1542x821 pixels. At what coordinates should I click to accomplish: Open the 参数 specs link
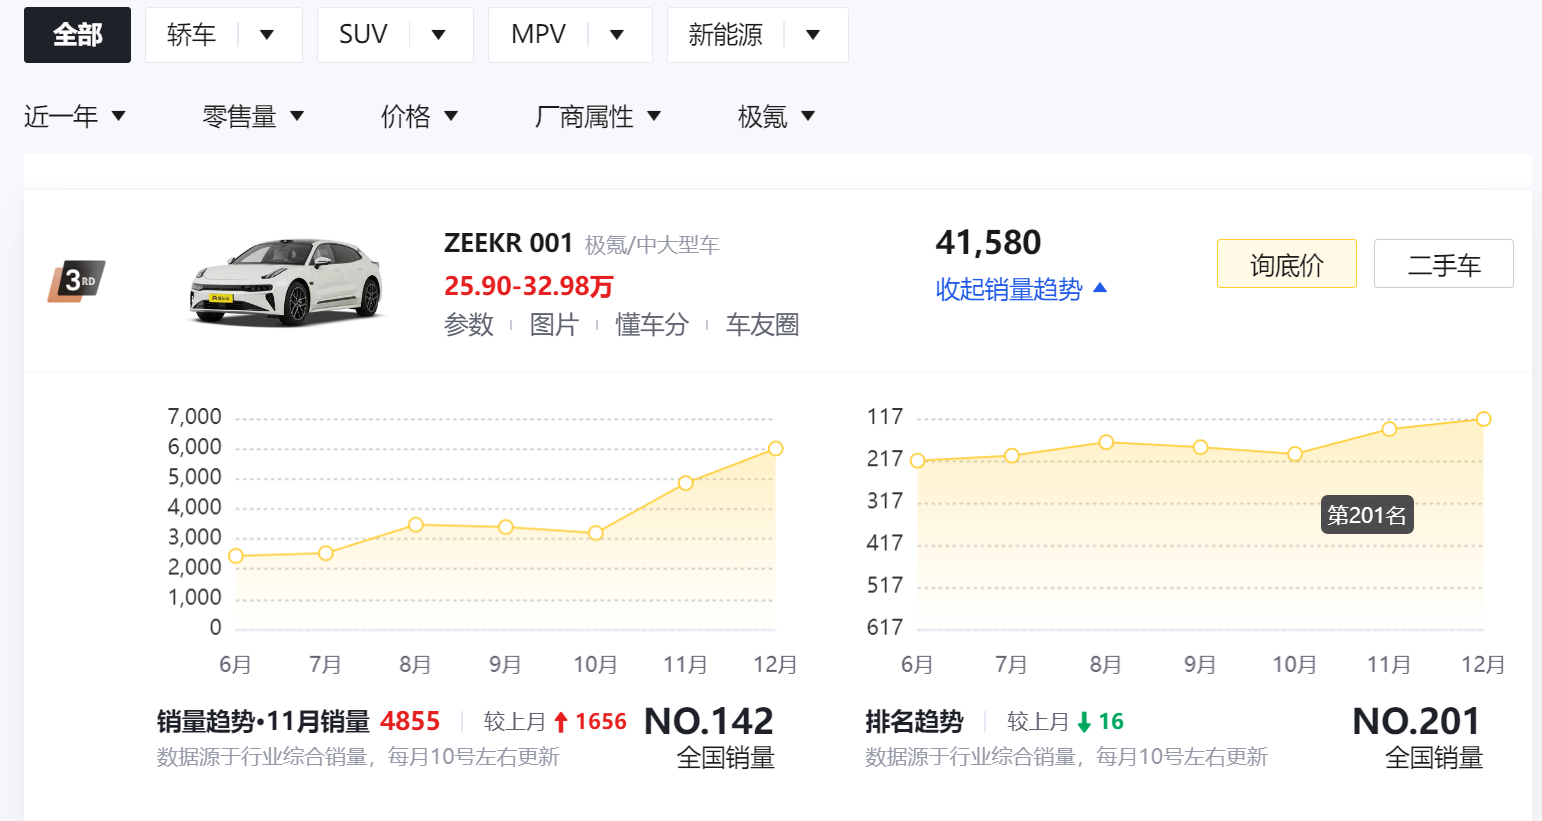[469, 325]
